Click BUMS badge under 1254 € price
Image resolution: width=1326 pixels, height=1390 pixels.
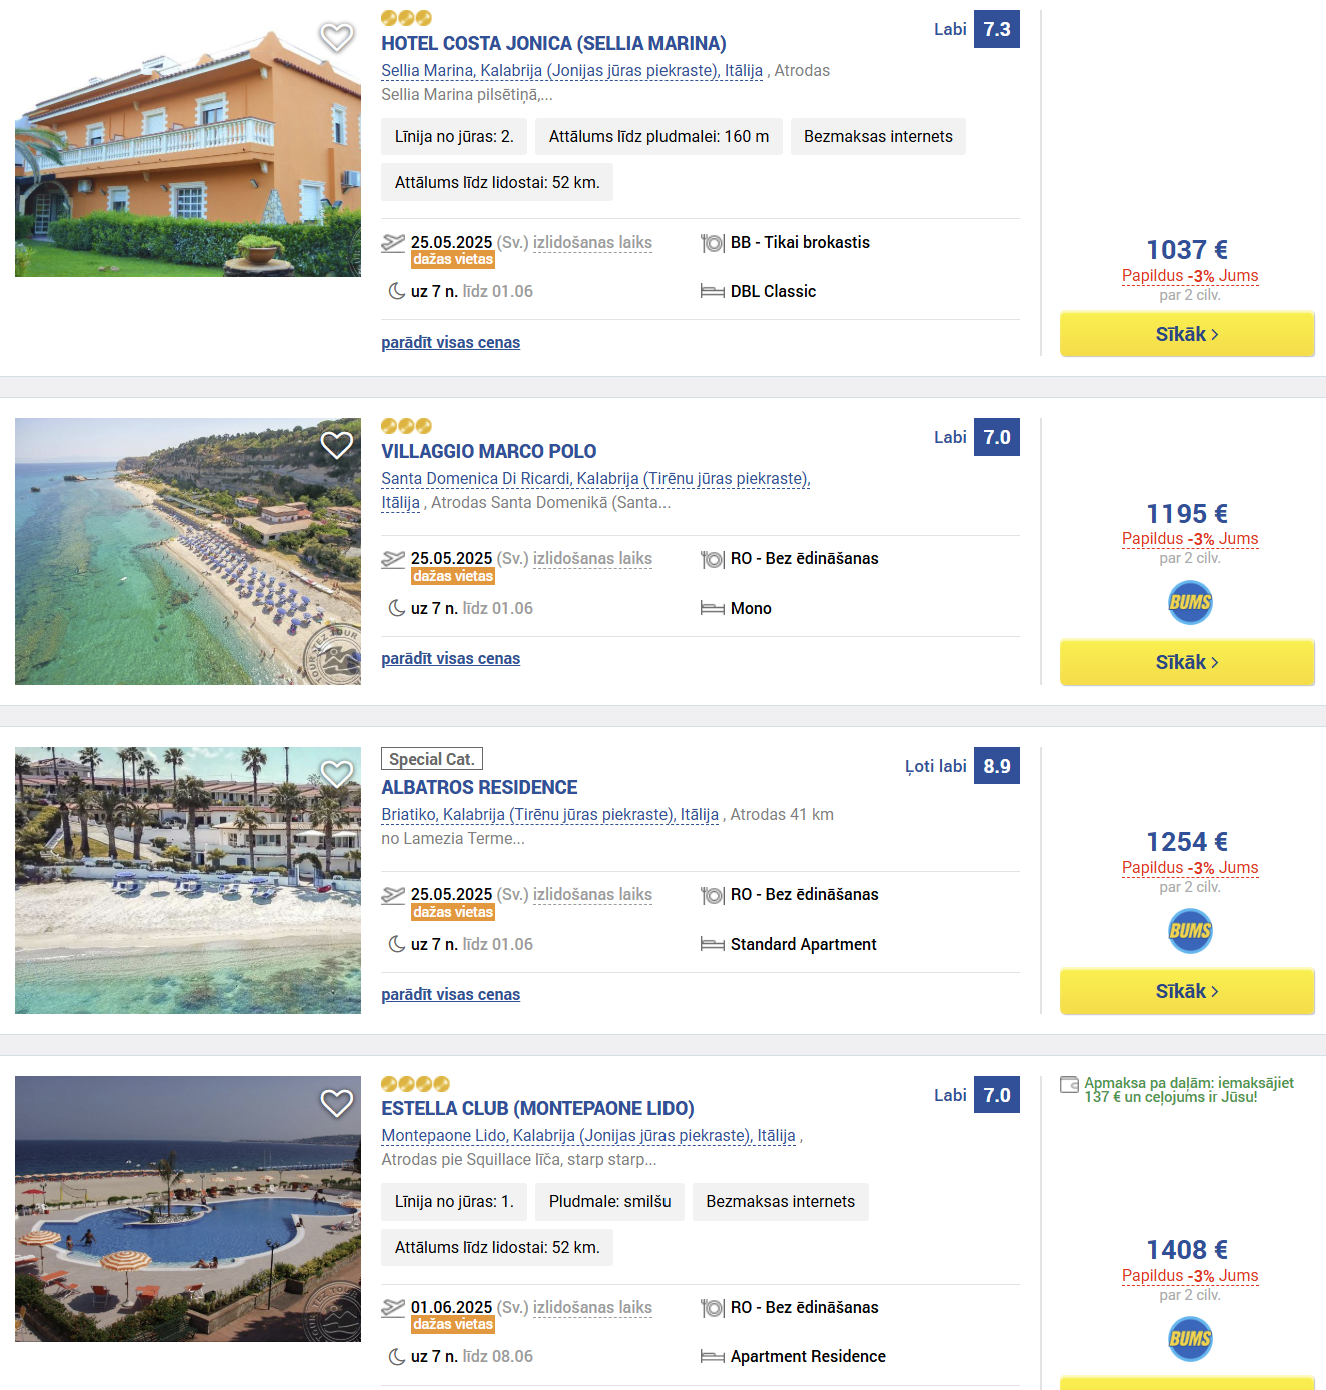pyautogui.click(x=1190, y=931)
